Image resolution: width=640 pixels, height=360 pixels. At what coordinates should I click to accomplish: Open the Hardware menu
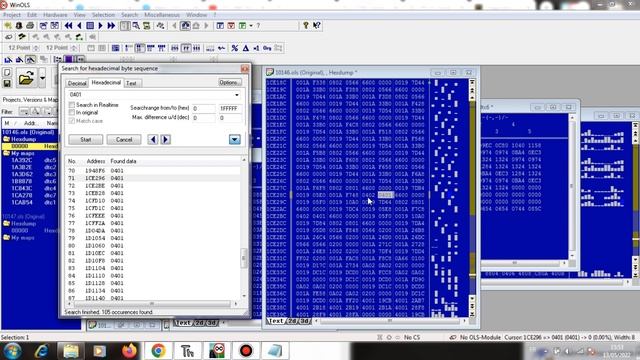point(55,15)
